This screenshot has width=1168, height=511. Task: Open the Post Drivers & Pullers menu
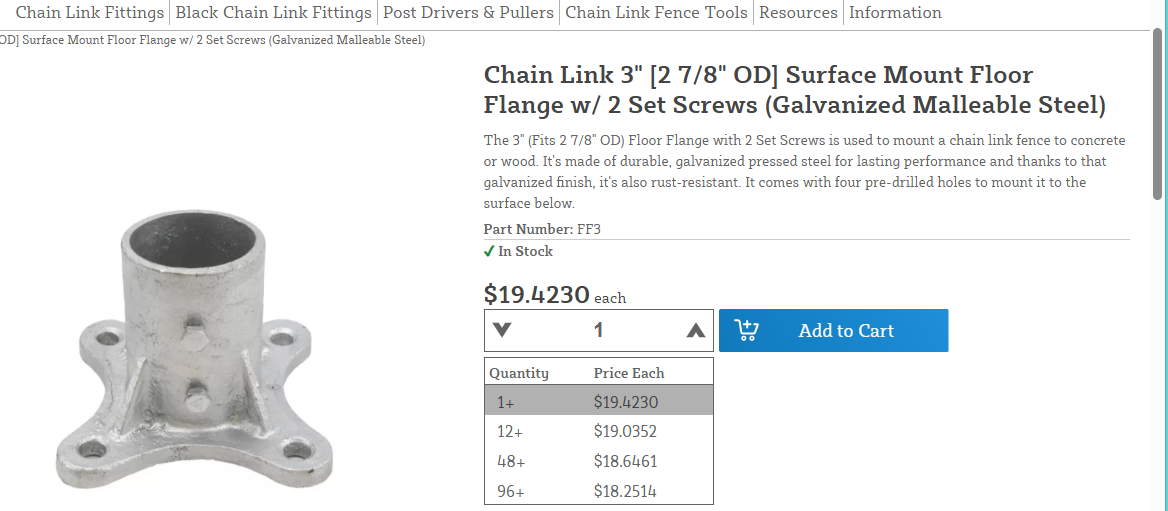coord(469,13)
